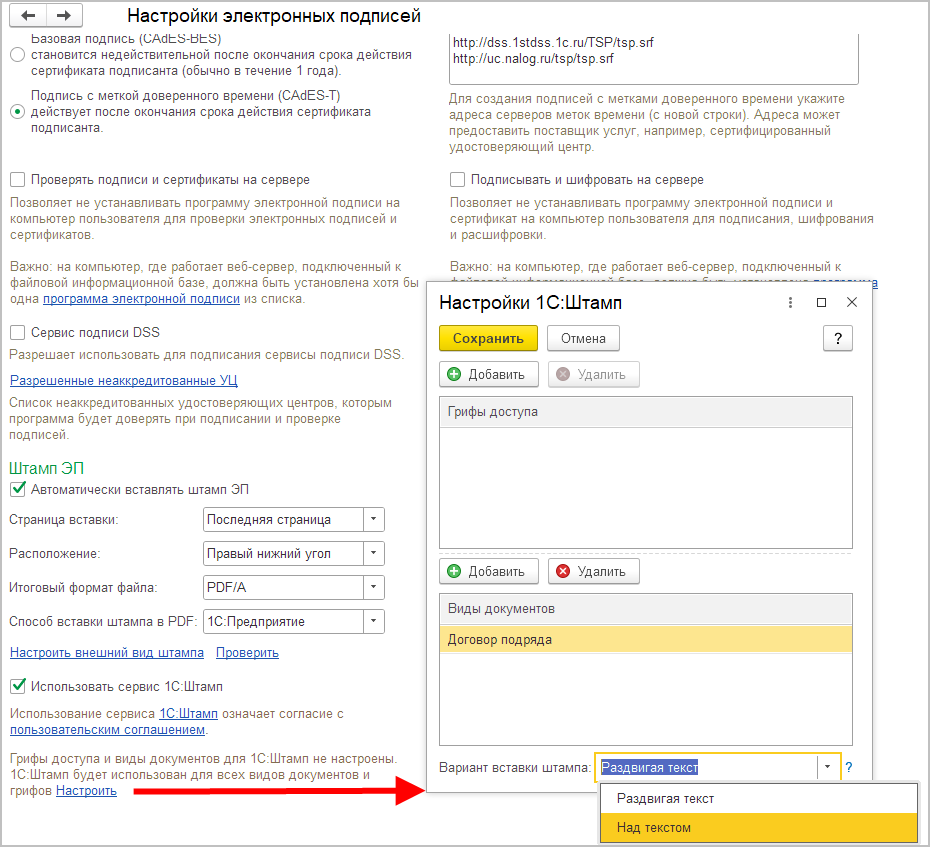Add an access stamp with upper Добавить

pyautogui.click(x=489, y=375)
